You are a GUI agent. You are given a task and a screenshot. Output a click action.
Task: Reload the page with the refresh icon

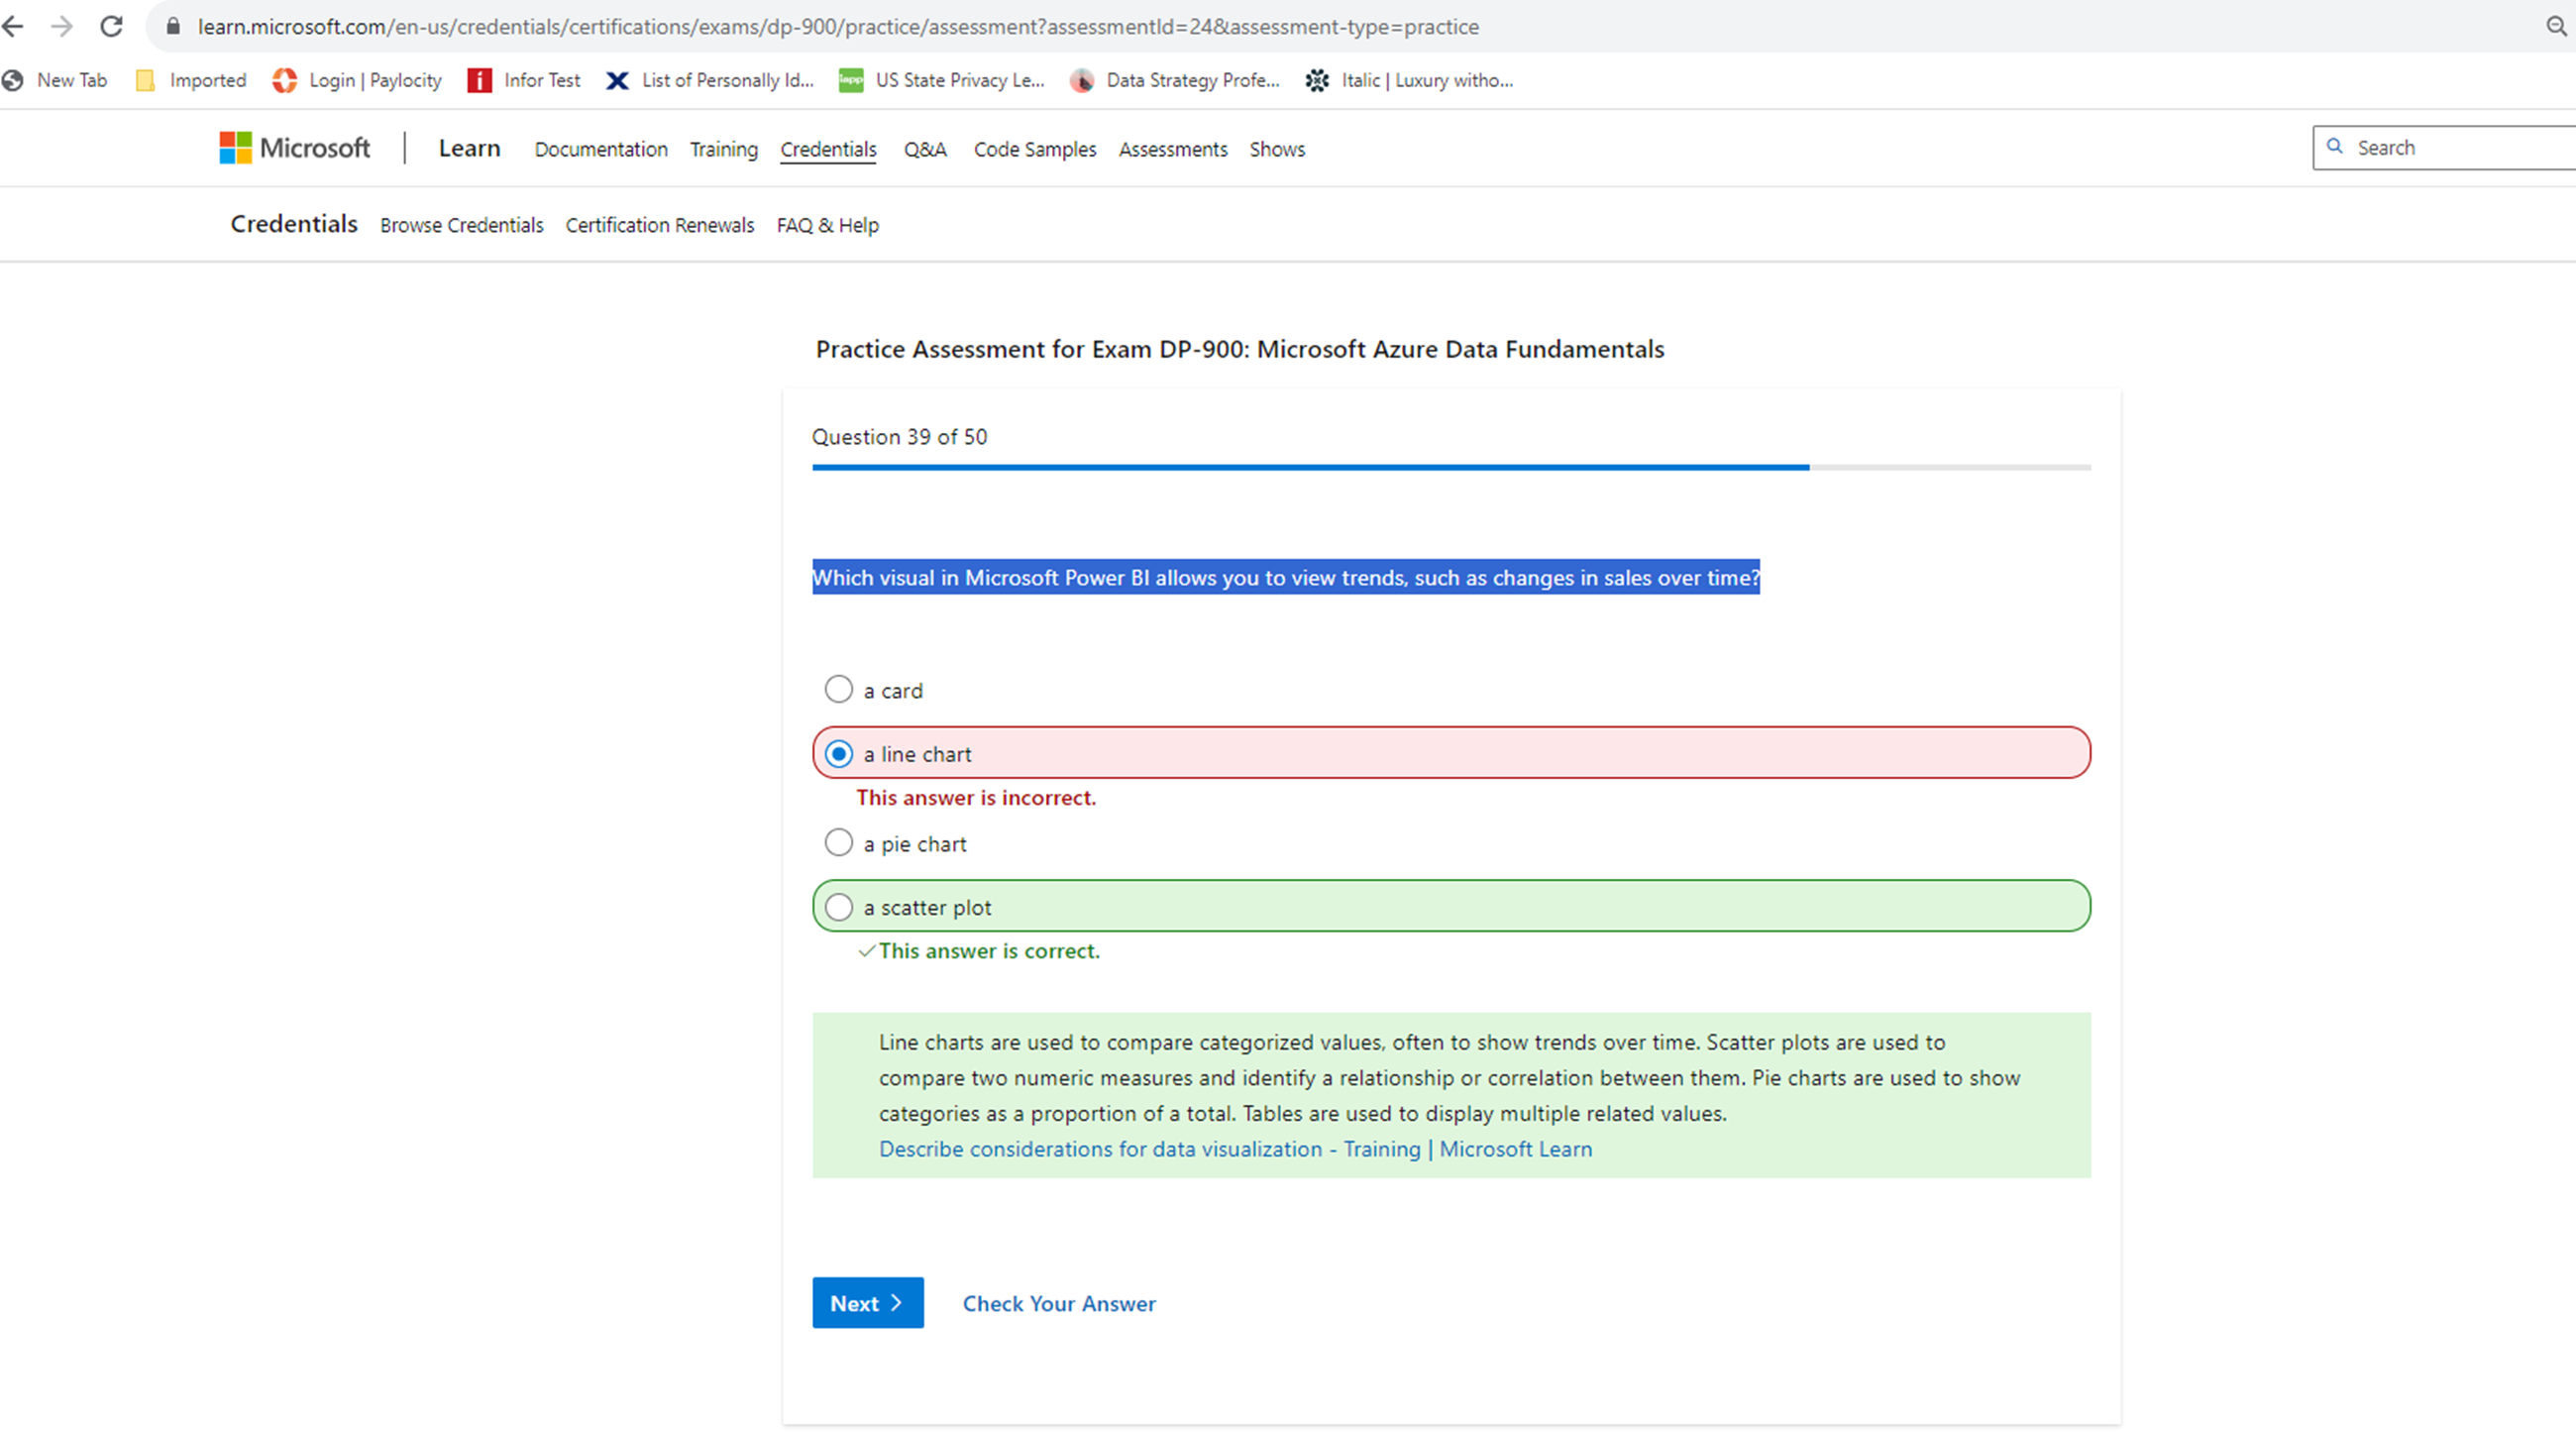pos(110,27)
